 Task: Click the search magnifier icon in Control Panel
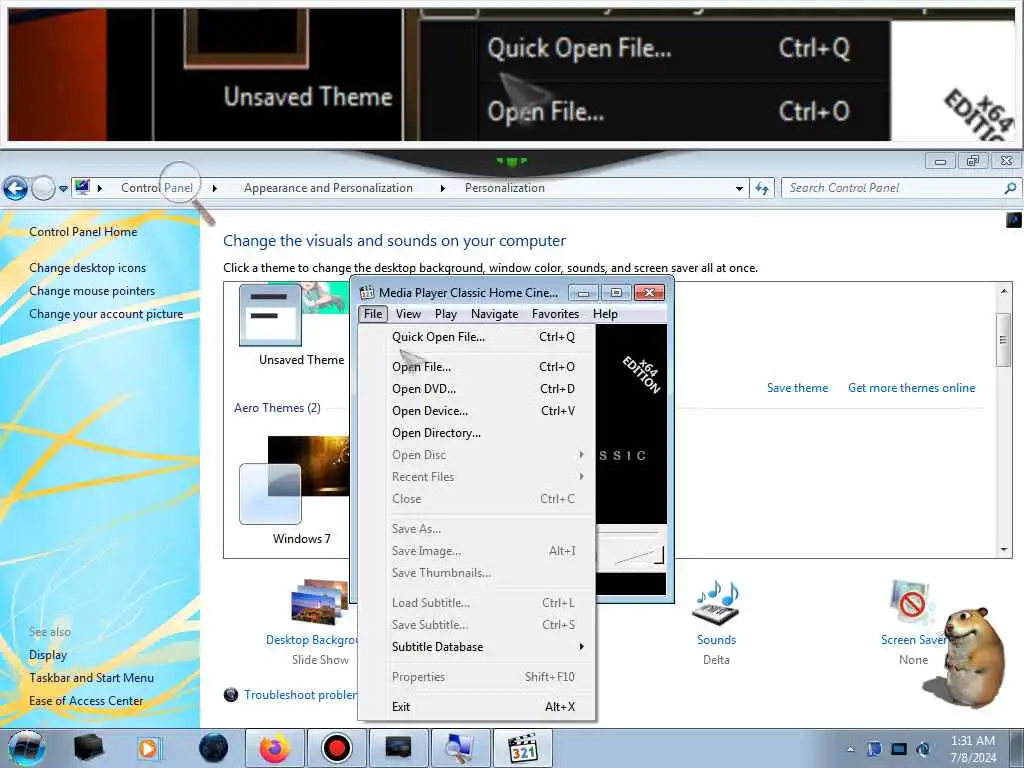tap(1010, 188)
